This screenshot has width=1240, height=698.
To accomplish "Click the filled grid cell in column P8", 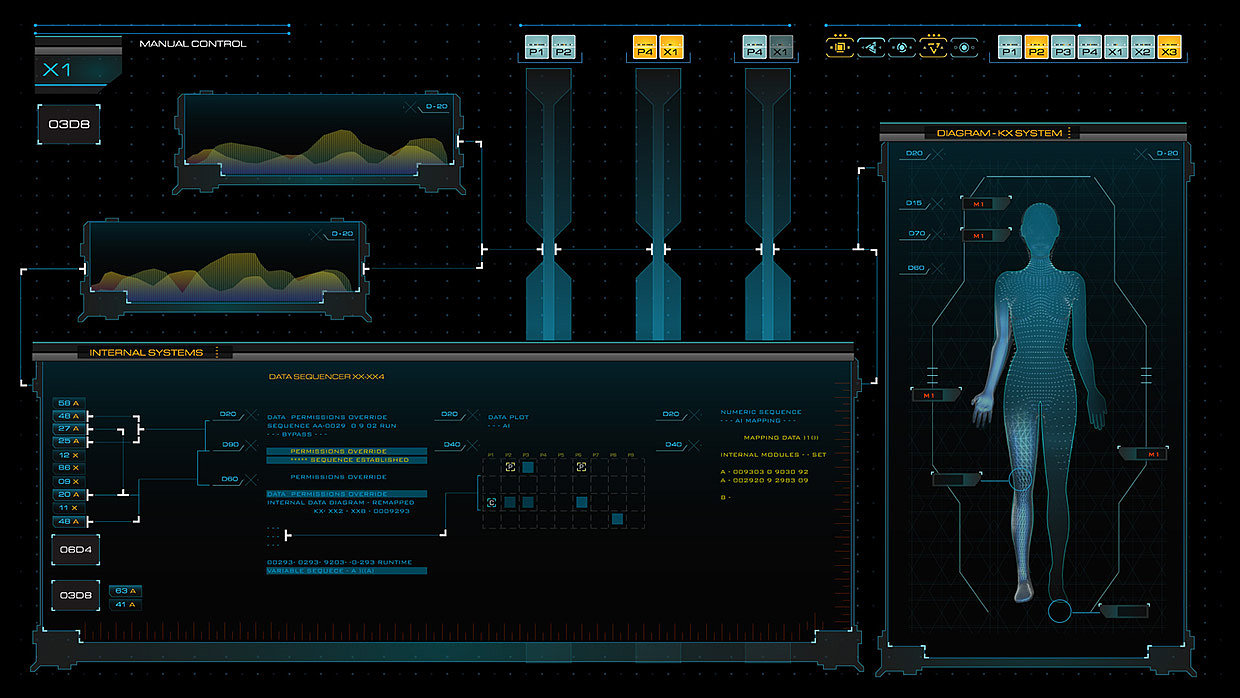I will tap(617, 519).
